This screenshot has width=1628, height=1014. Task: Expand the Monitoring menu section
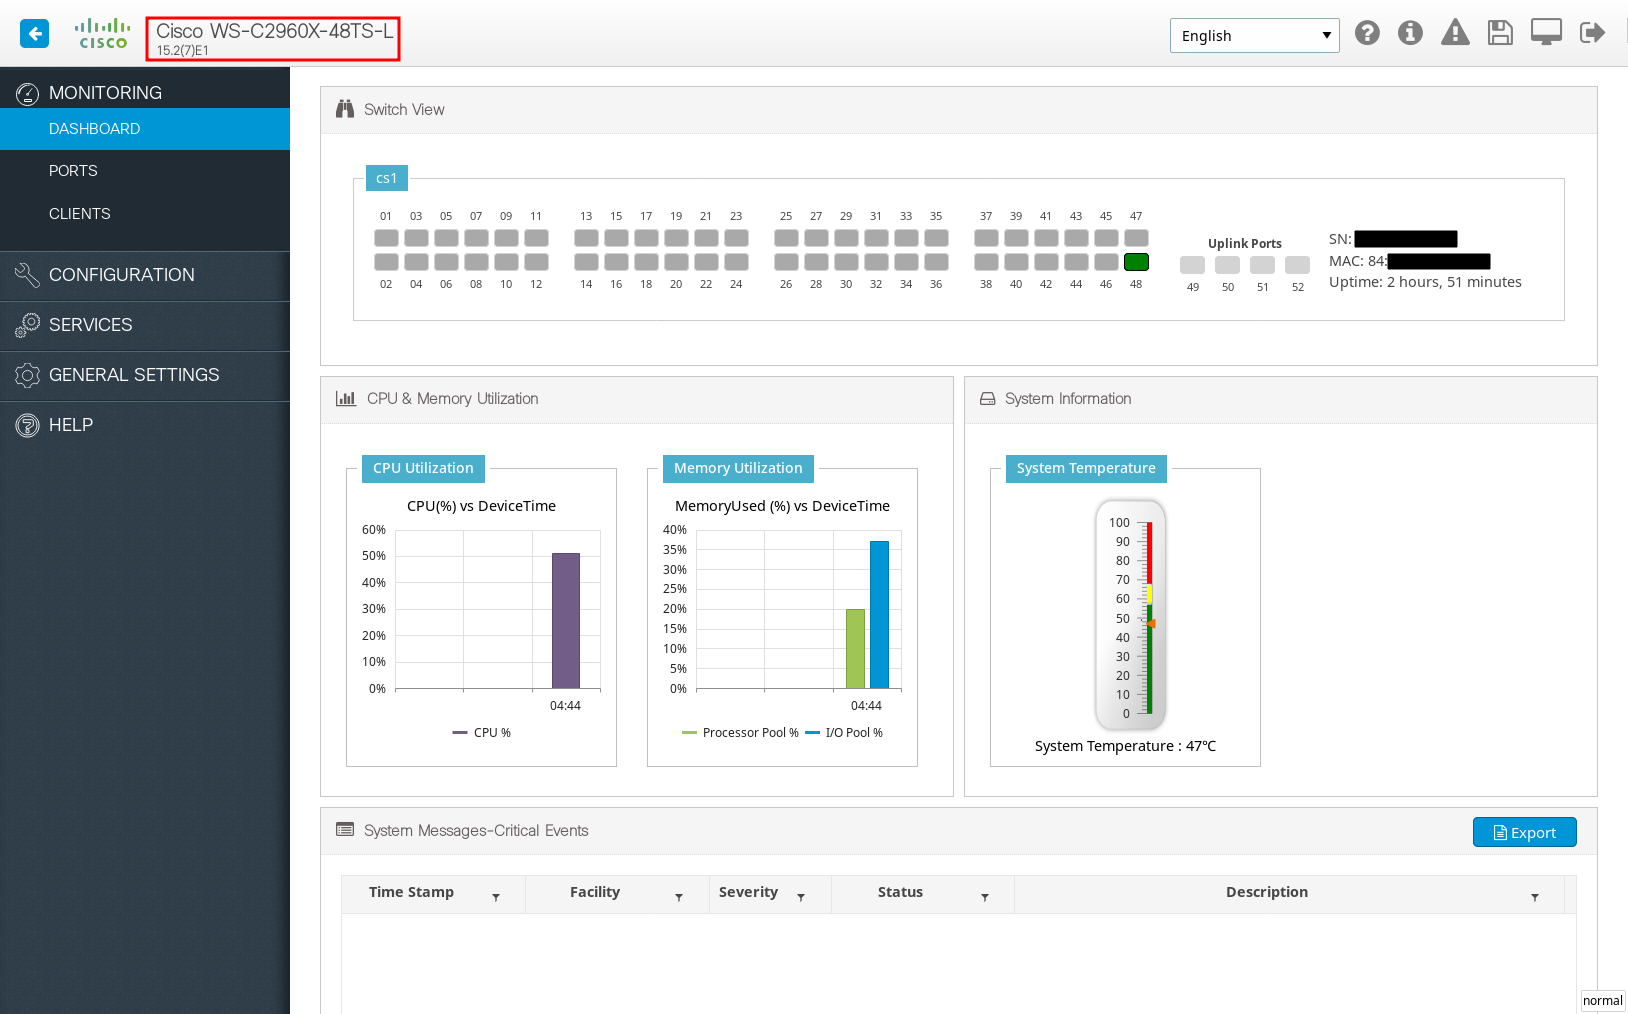145,92
